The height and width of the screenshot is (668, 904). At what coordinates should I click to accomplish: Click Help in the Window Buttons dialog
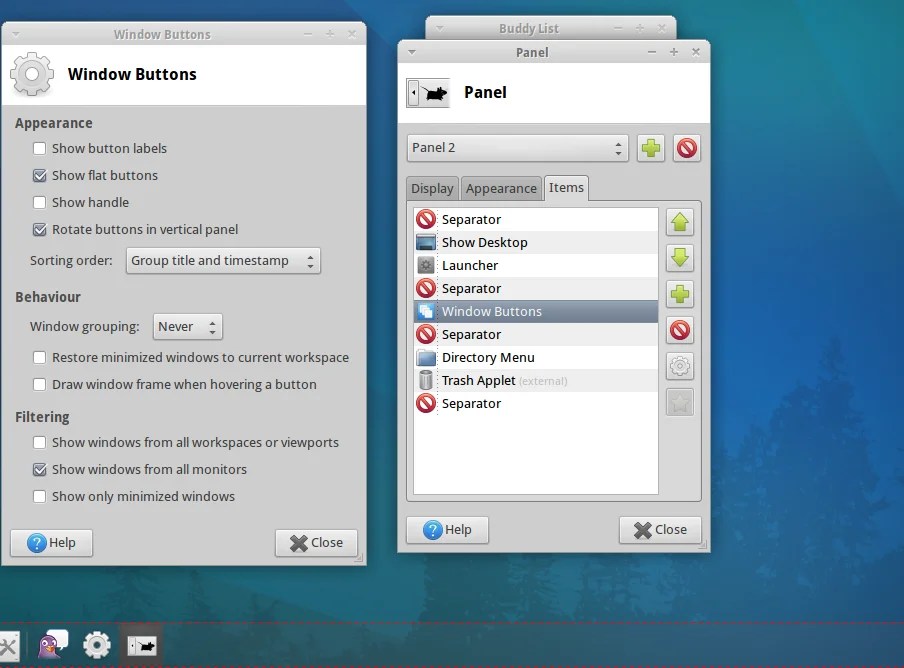click(51, 543)
